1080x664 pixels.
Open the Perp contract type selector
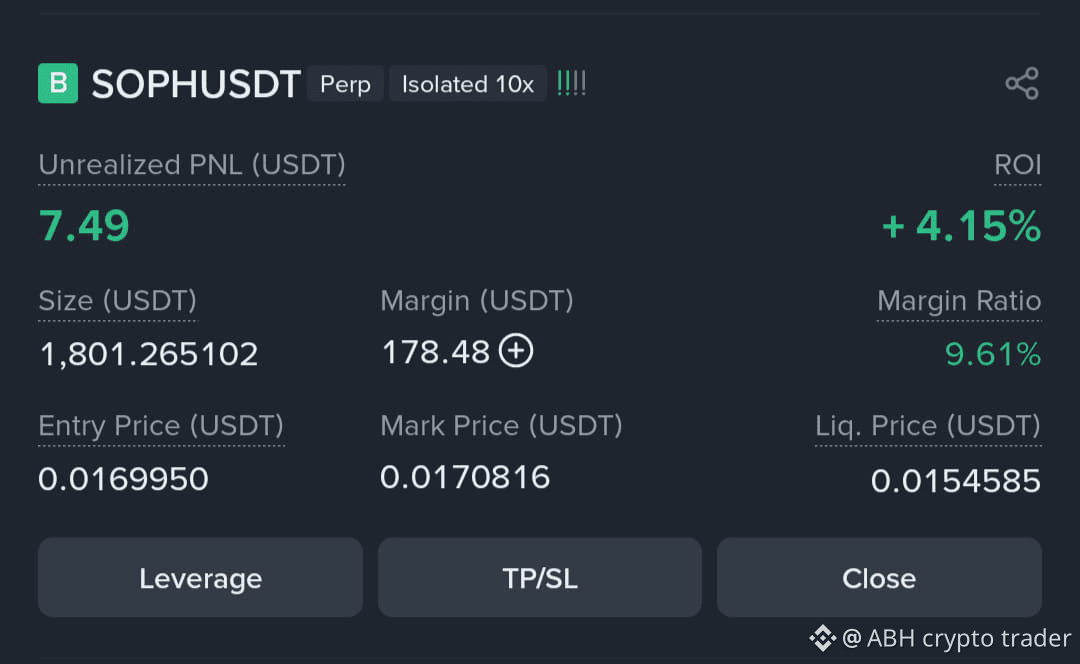tap(345, 84)
